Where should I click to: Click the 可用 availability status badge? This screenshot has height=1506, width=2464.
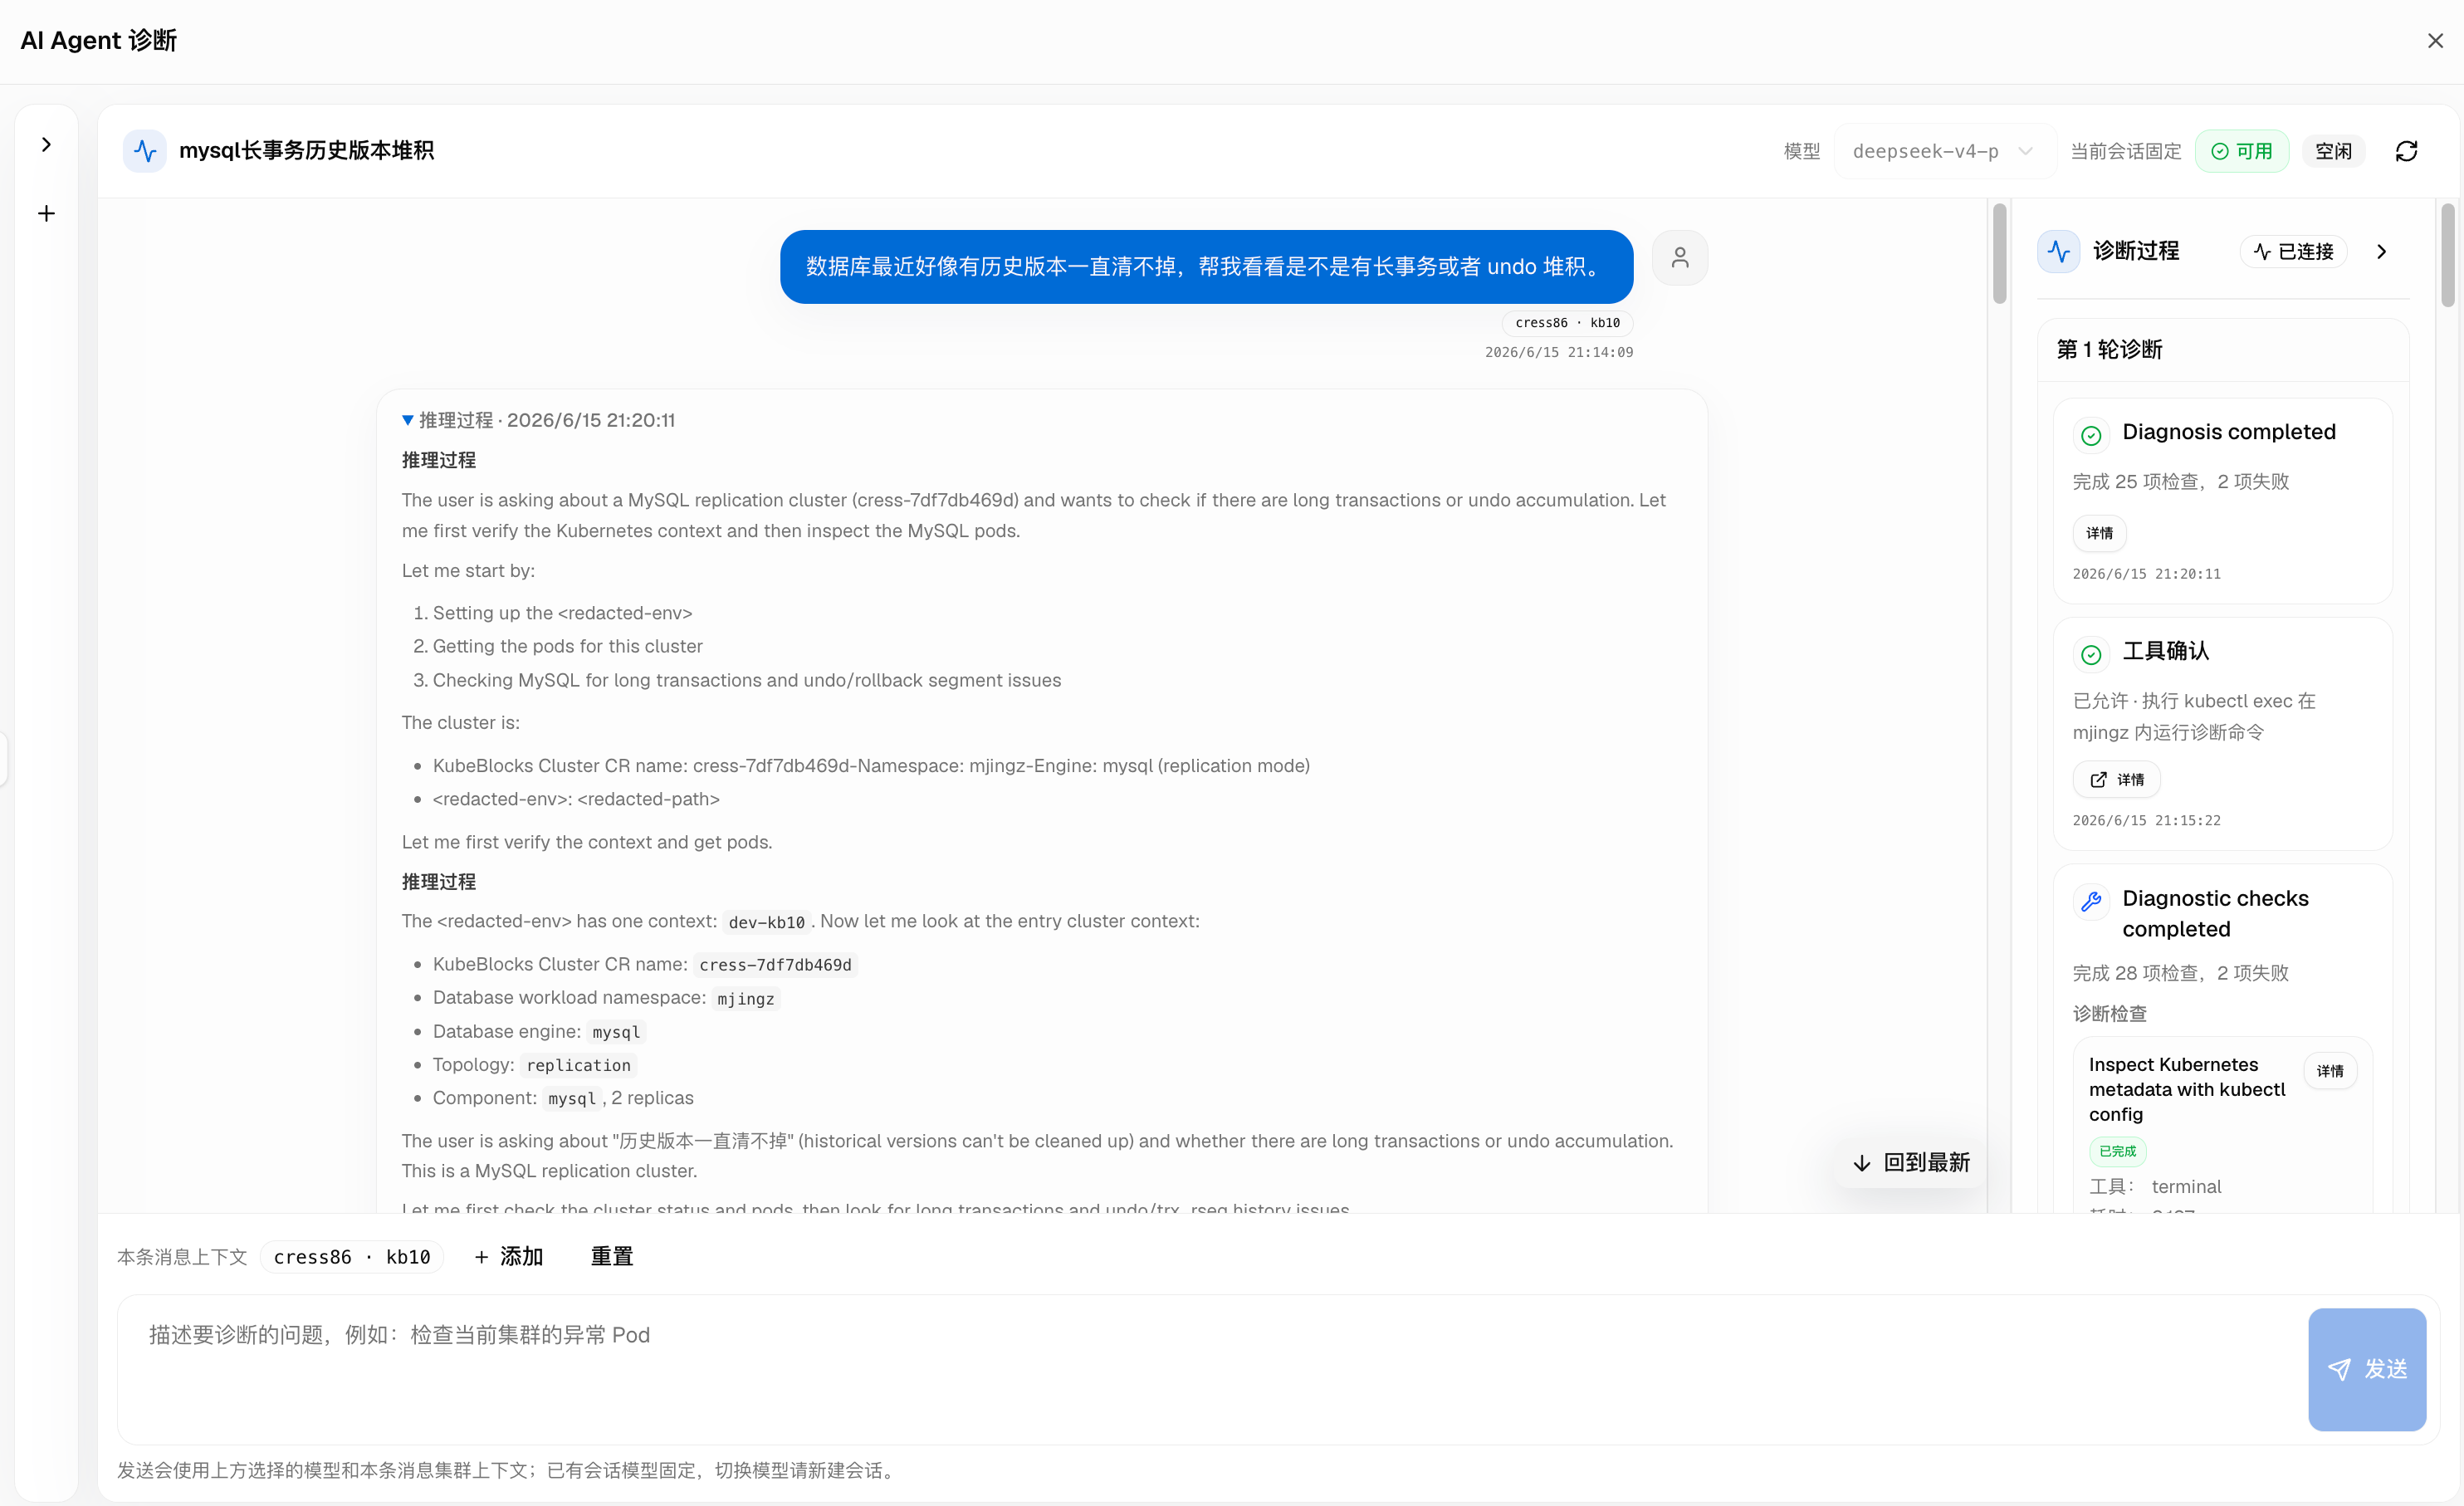pyautogui.click(x=2241, y=151)
